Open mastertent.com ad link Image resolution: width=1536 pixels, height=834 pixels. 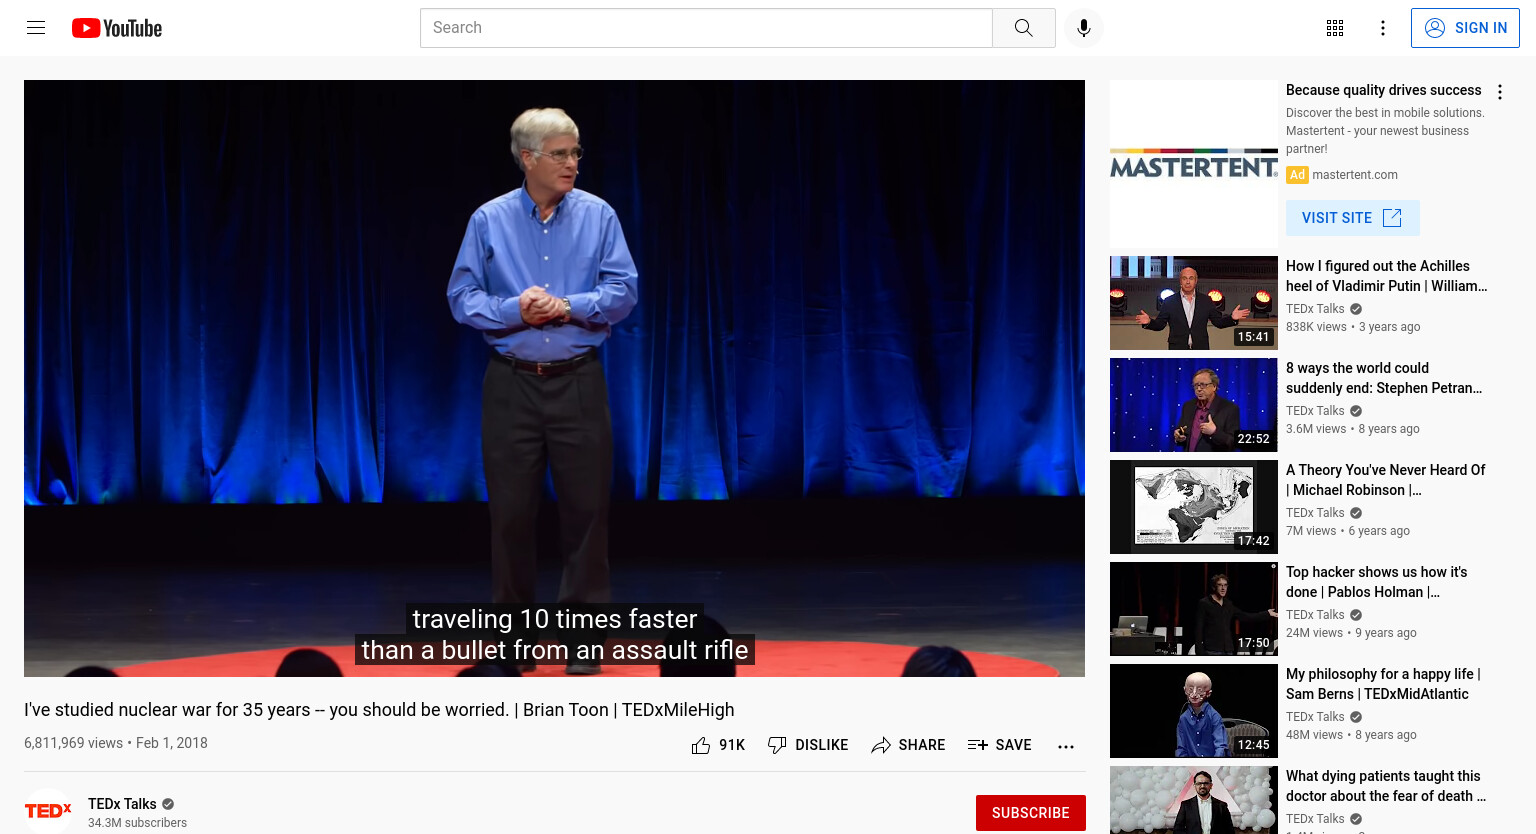(1355, 175)
